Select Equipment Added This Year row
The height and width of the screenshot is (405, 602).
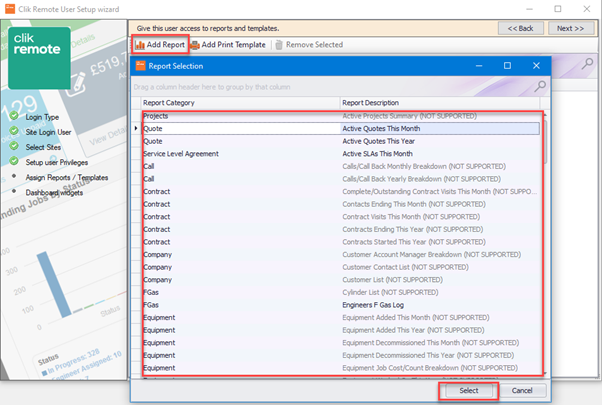(x=341, y=330)
